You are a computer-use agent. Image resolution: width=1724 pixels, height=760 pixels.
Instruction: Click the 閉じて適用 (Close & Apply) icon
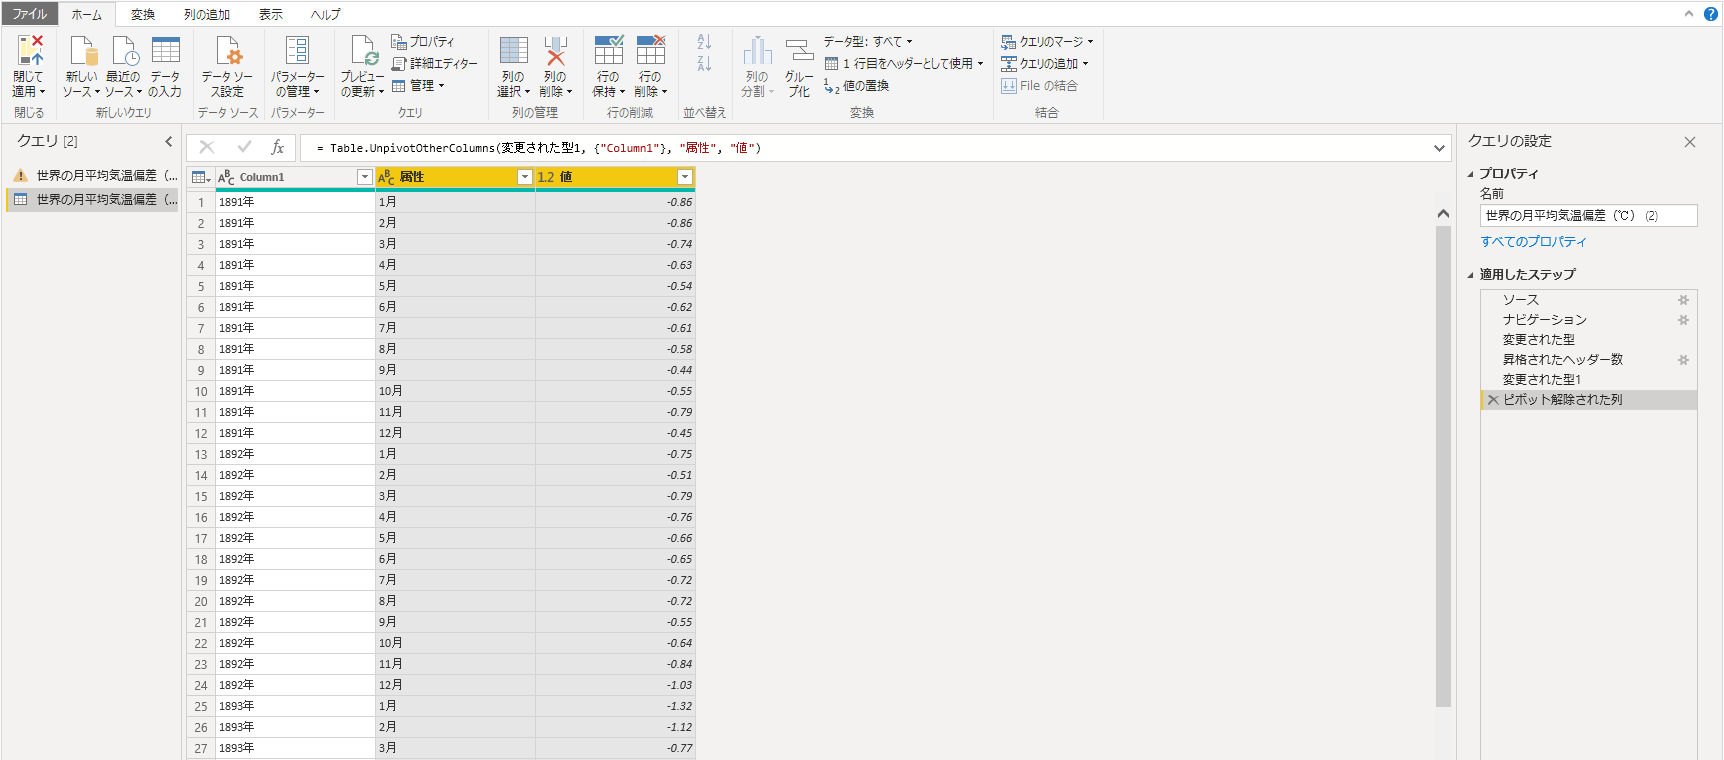(x=29, y=51)
